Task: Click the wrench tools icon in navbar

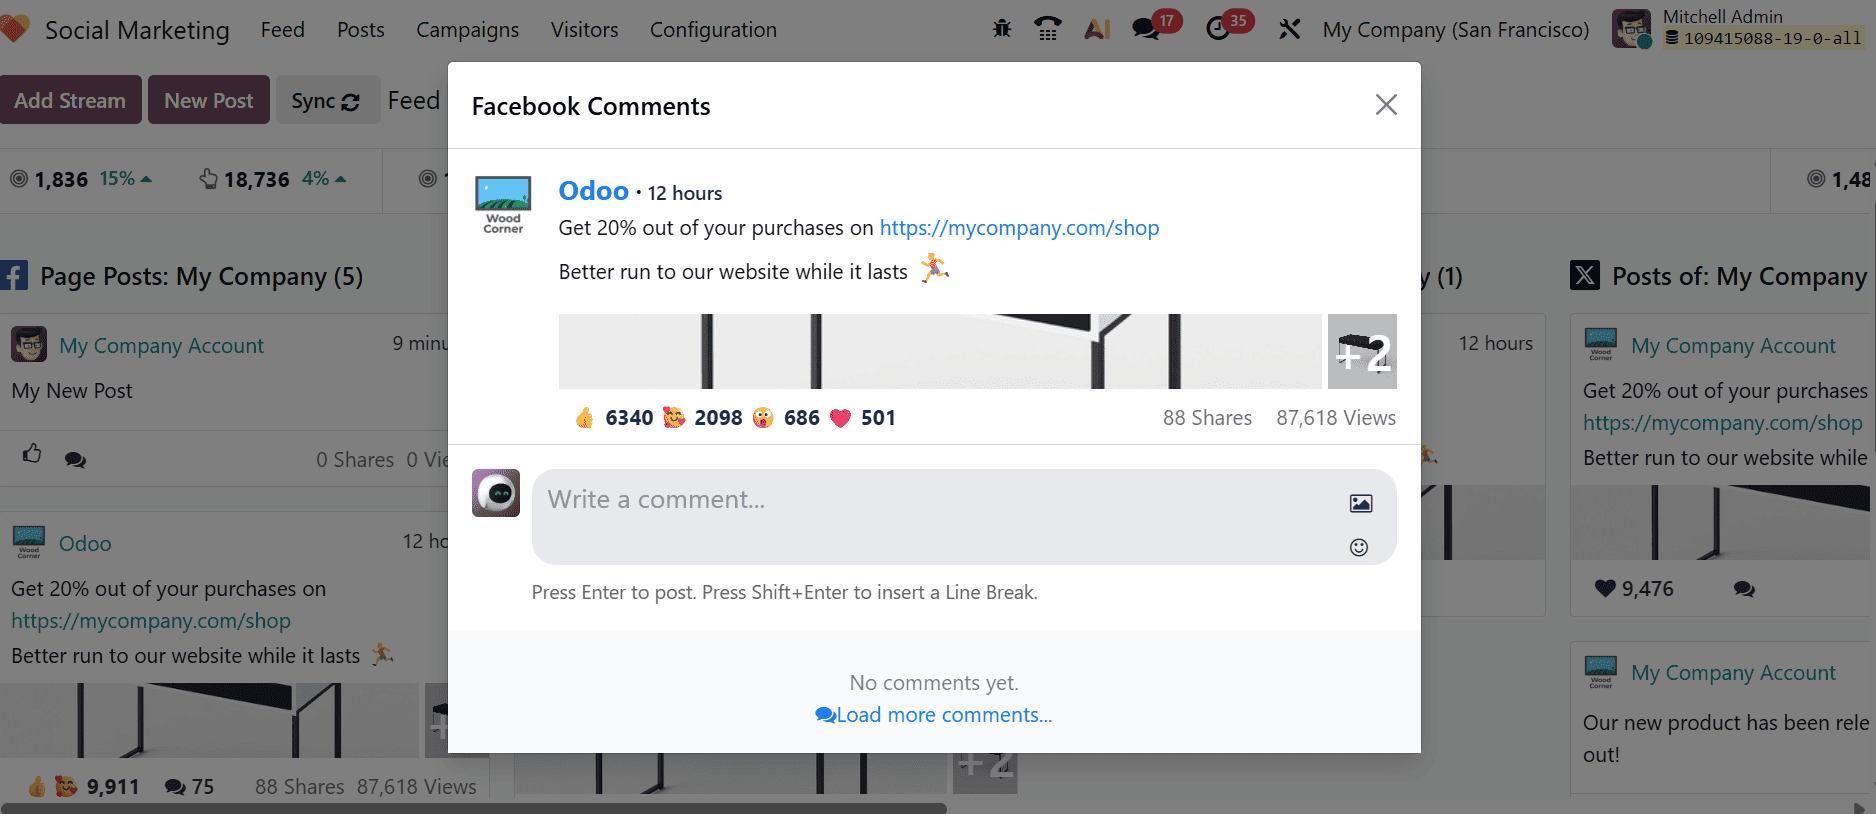Action: click(x=1290, y=29)
